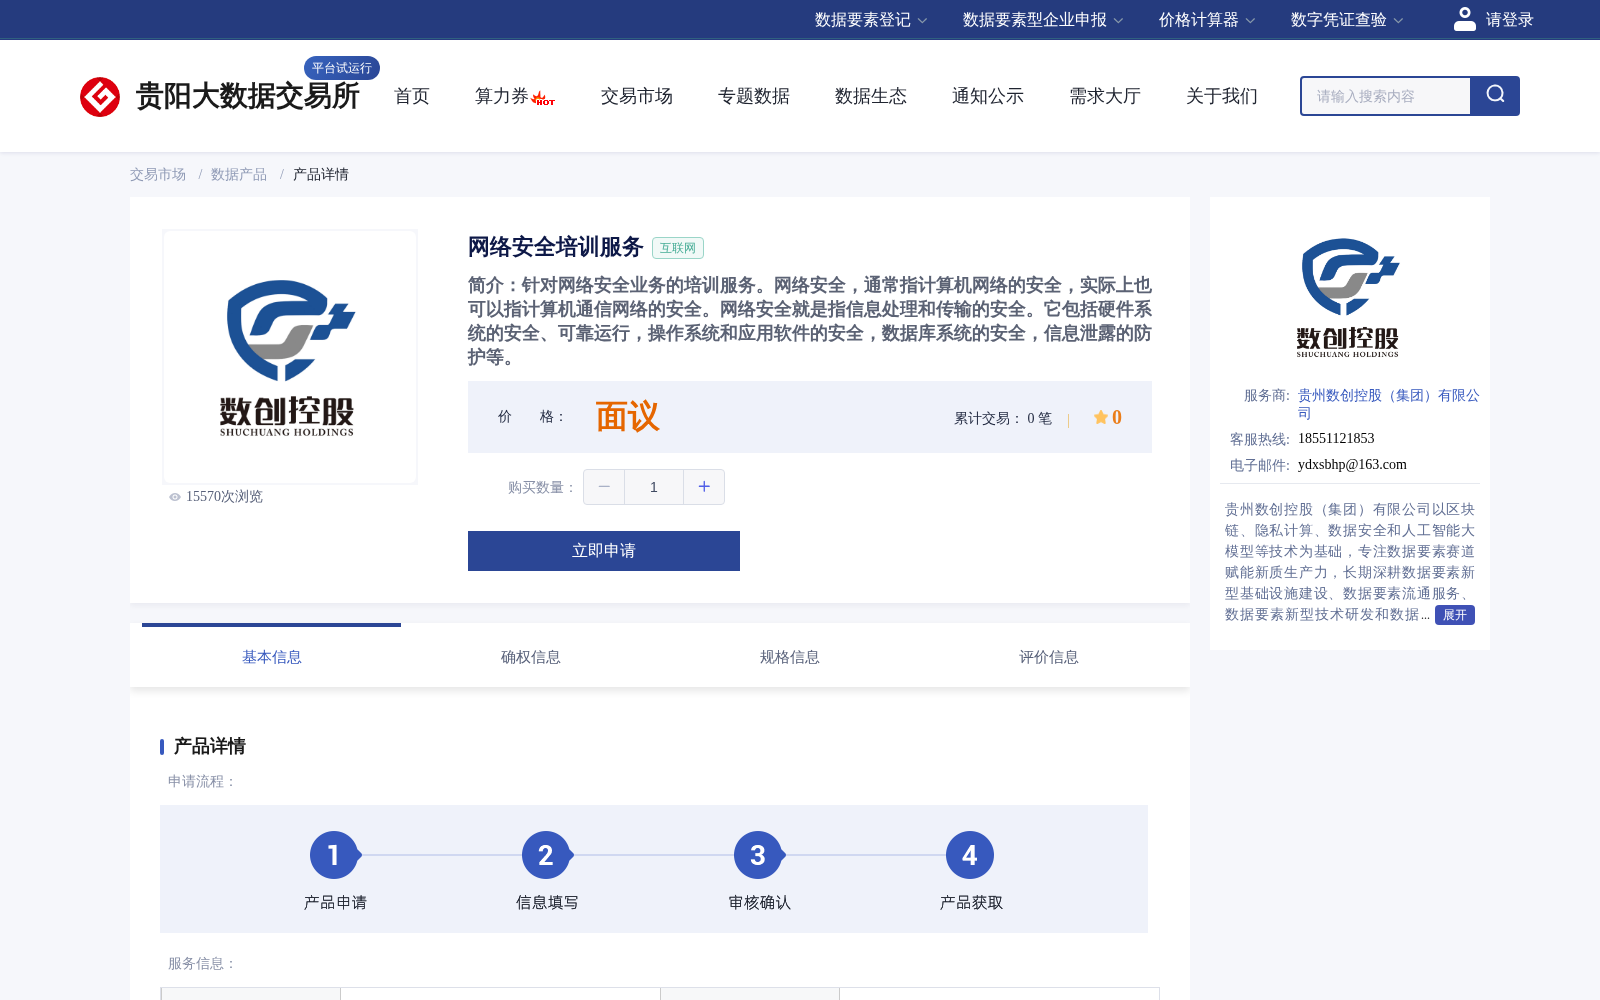Click the 贵州数创控股（集团）有限公司 provider link
1600x1000 pixels.
(x=1388, y=404)
